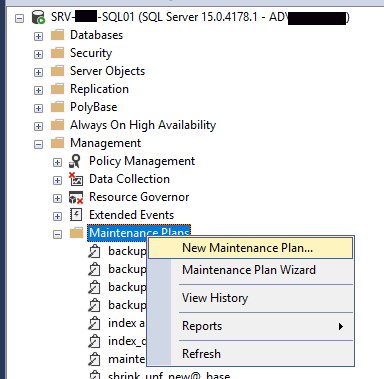Click the SQL server instance icon

coord(38,17)
